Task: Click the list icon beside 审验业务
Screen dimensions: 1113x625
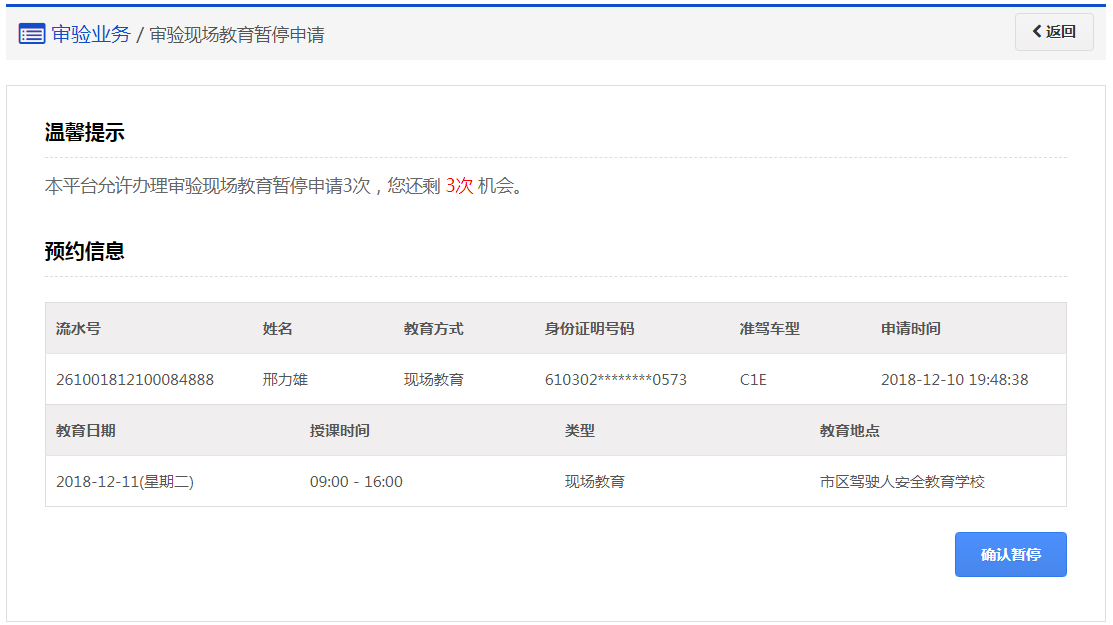Action: click(x=32, y=34)
